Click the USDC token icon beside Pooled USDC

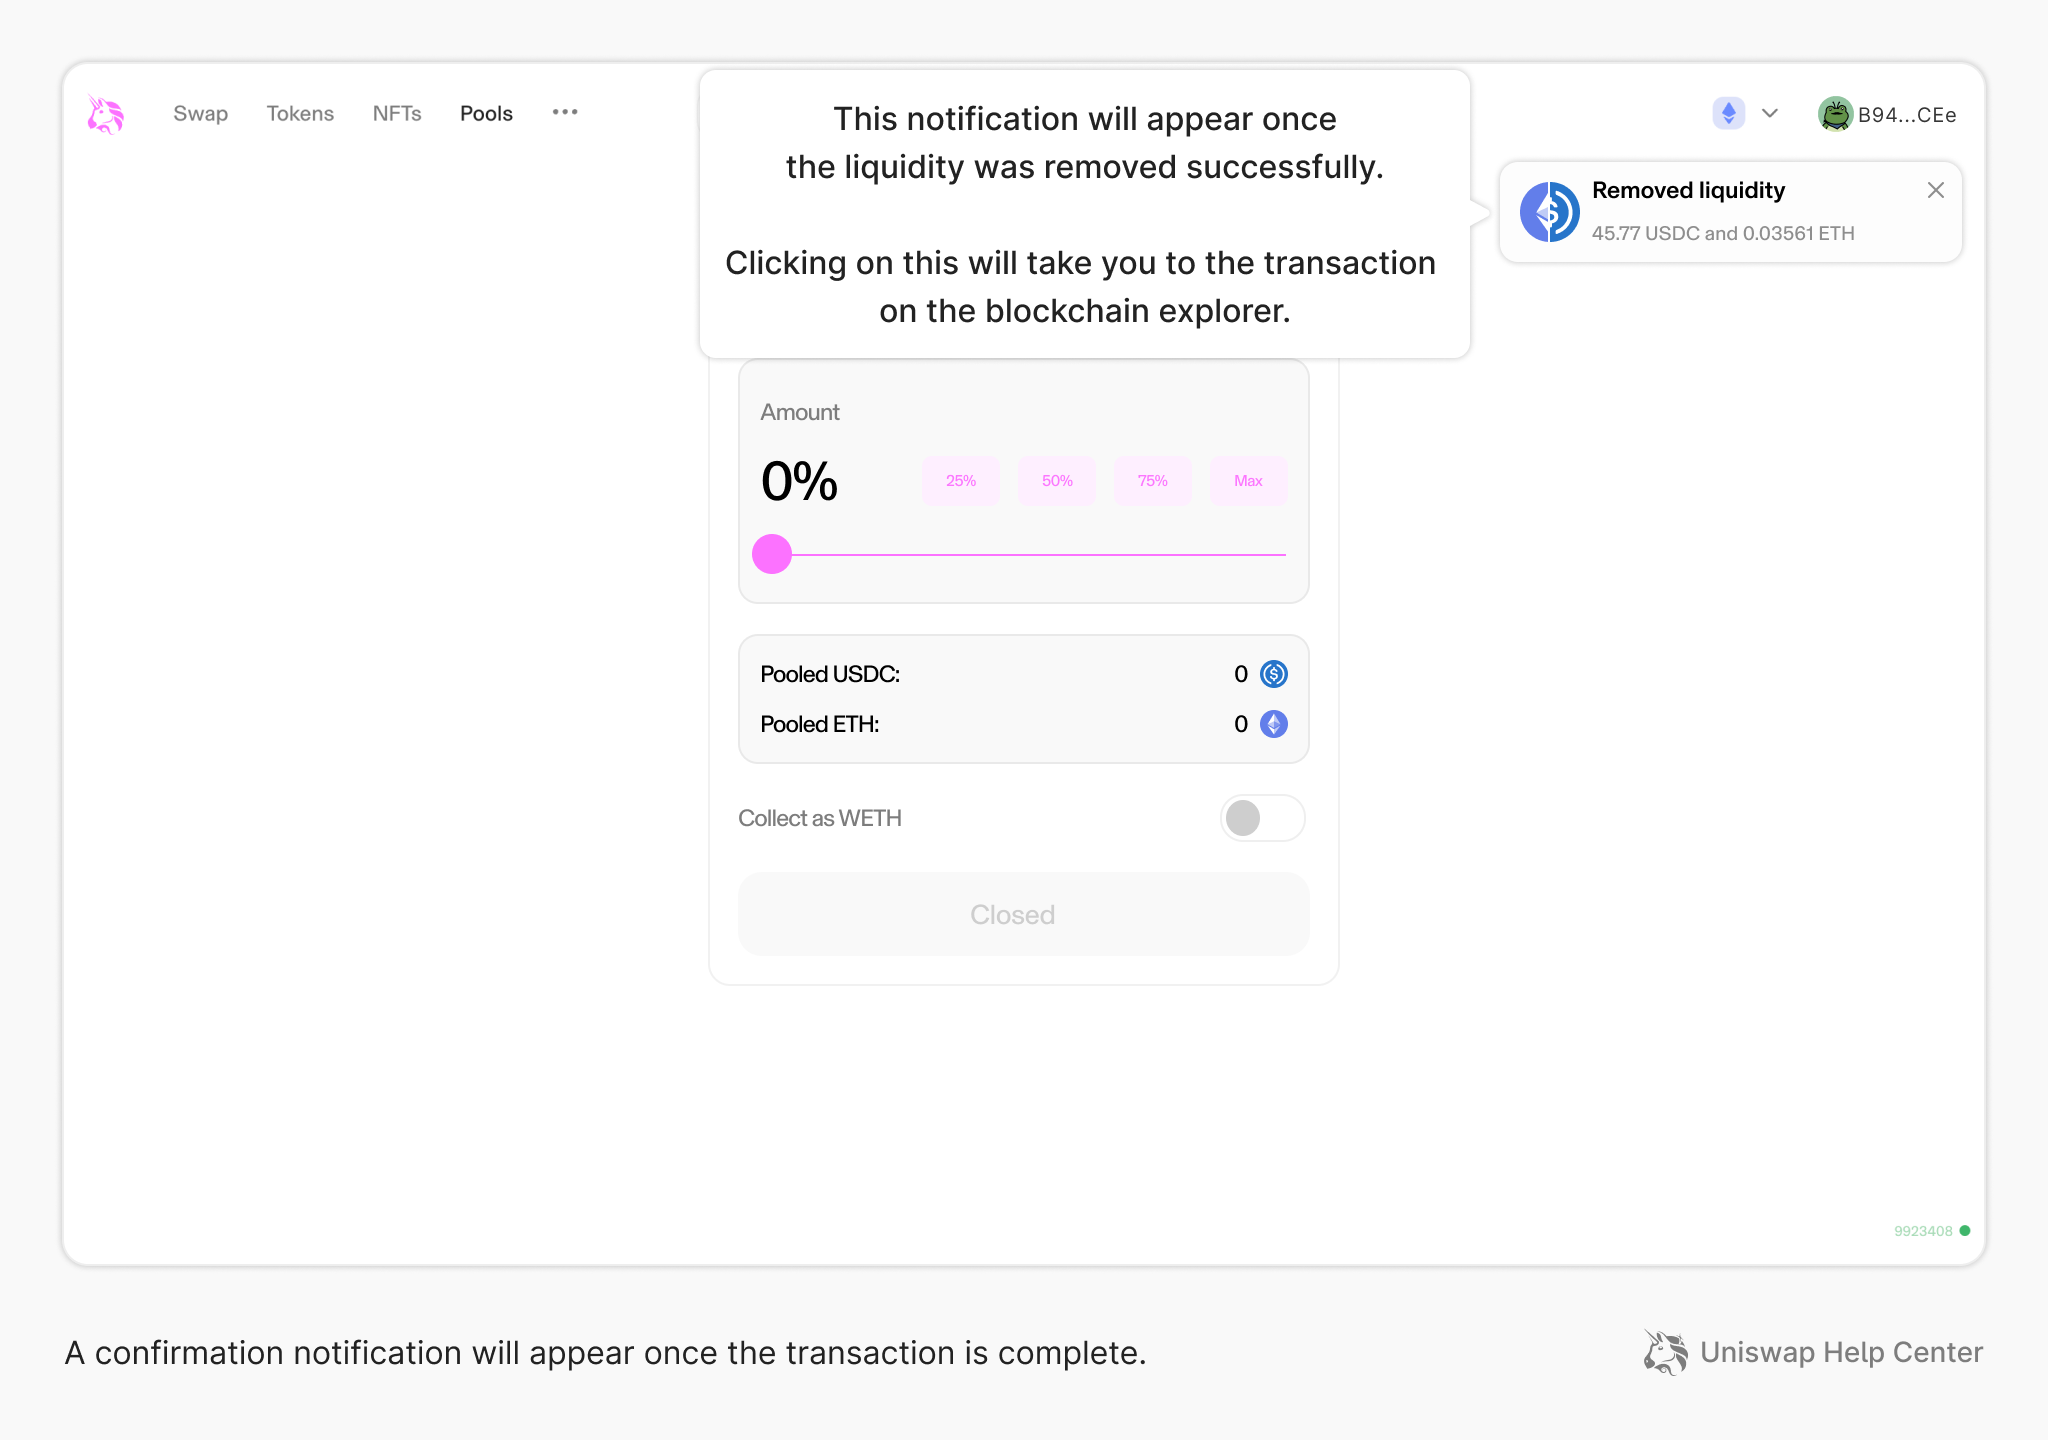coord(1272,674)
